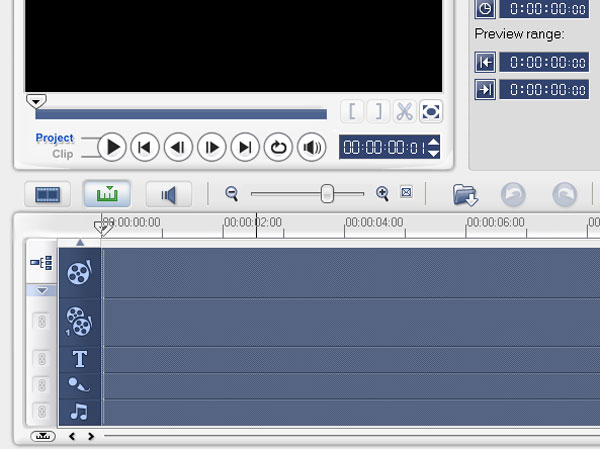The height and width of the screenshot is (449, 600).
Task: Select the Title Track icon
Action: [80, 359]
